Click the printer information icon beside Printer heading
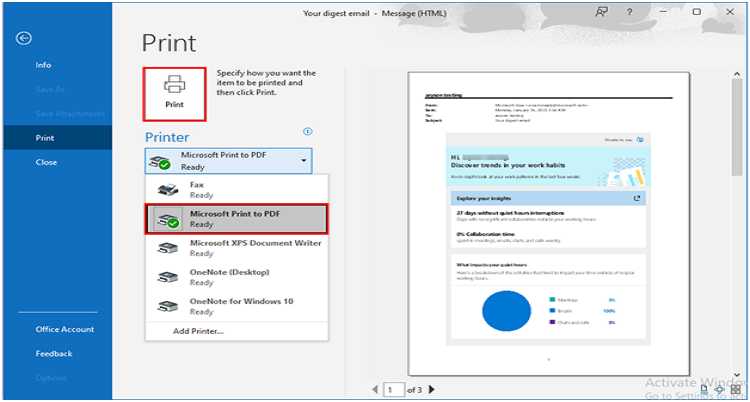Image resolution: width=750 pixels, height=402 pixels. click(308, 132)
